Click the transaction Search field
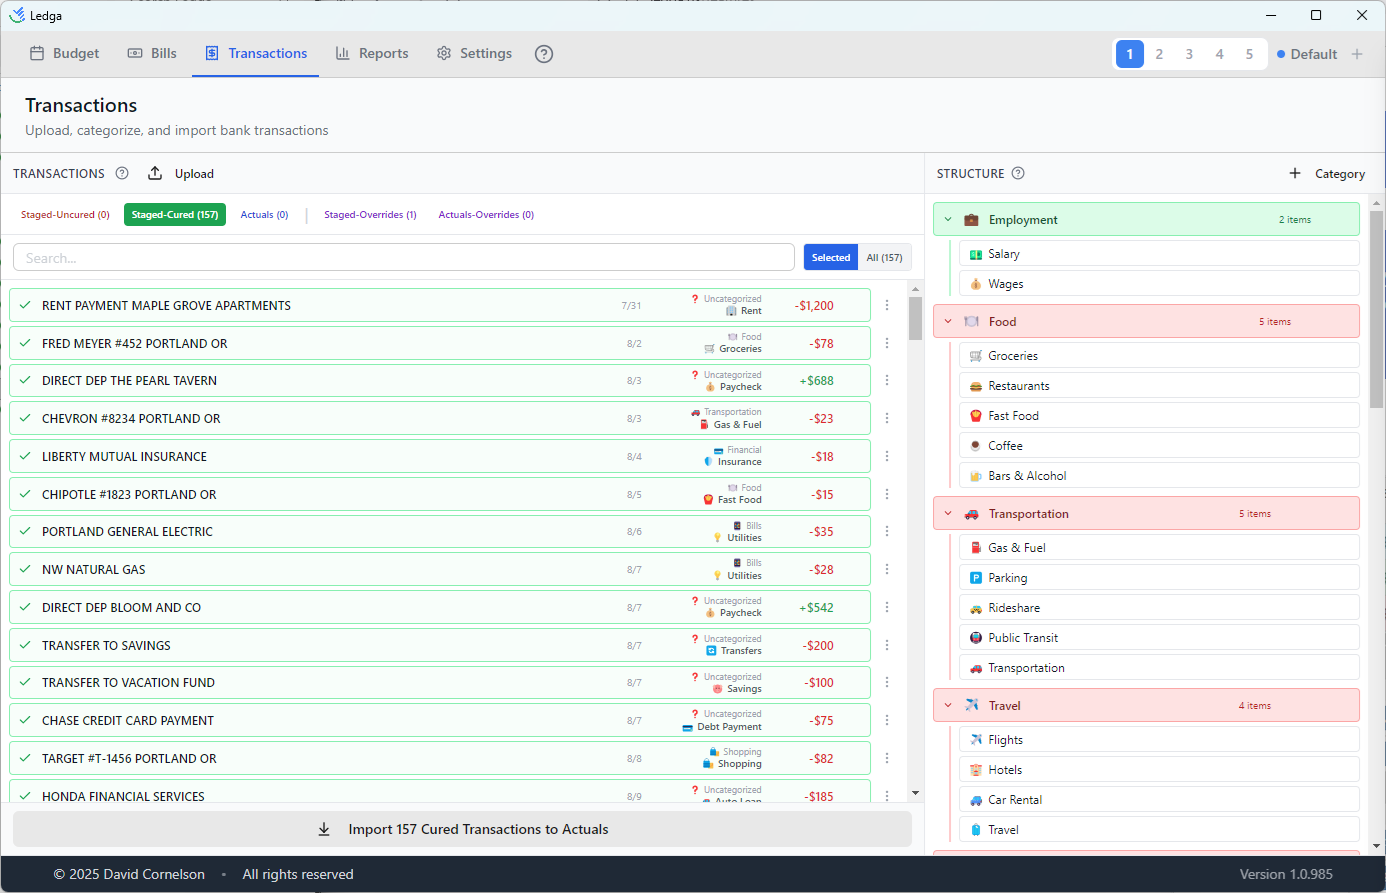This screenshot has height=893, width=1386. pos(404,257)
